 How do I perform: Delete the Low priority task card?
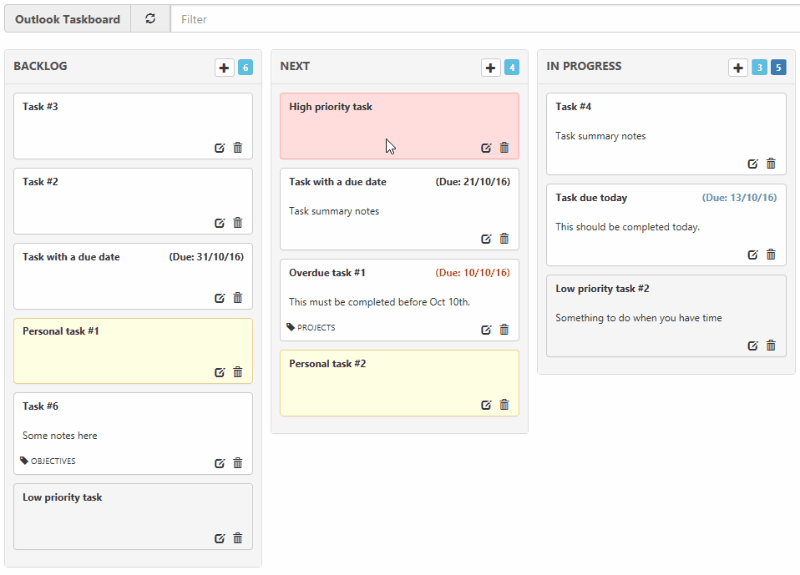pos(238,538)
